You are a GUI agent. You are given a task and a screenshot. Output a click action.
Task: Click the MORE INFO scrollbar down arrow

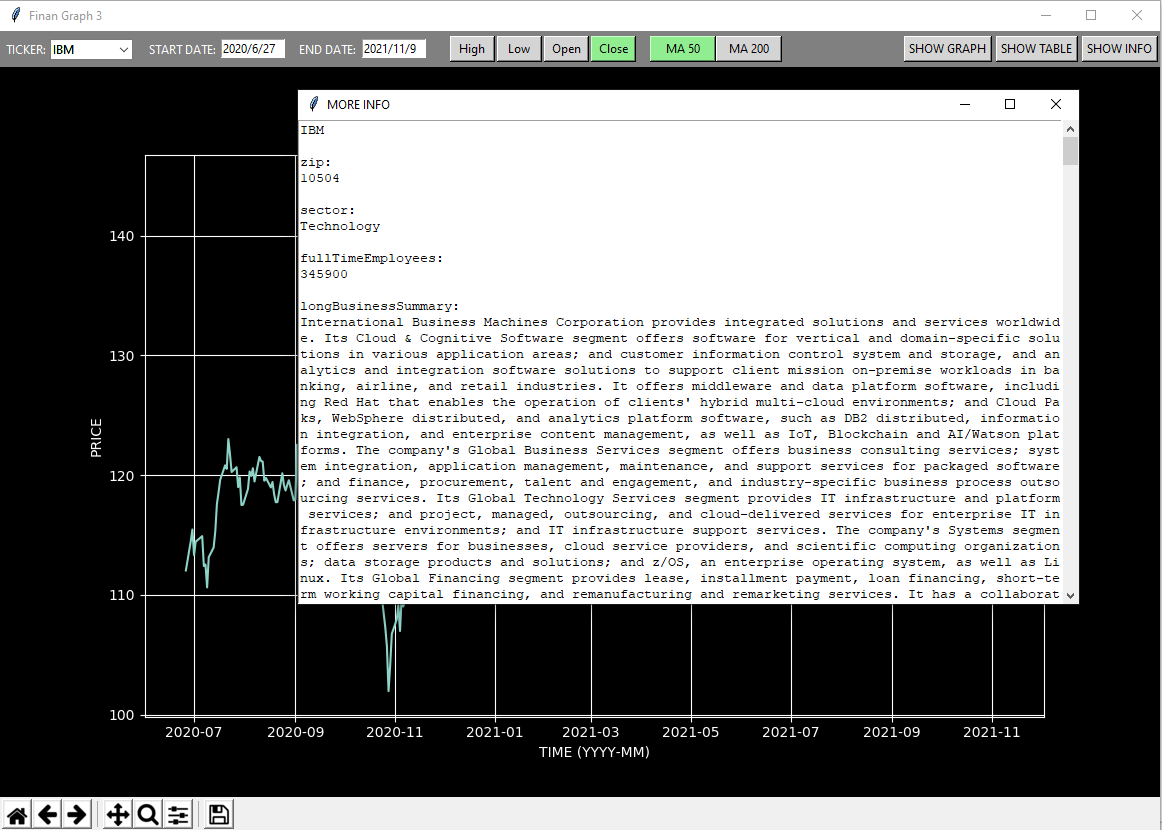[x=1070, y=595]
